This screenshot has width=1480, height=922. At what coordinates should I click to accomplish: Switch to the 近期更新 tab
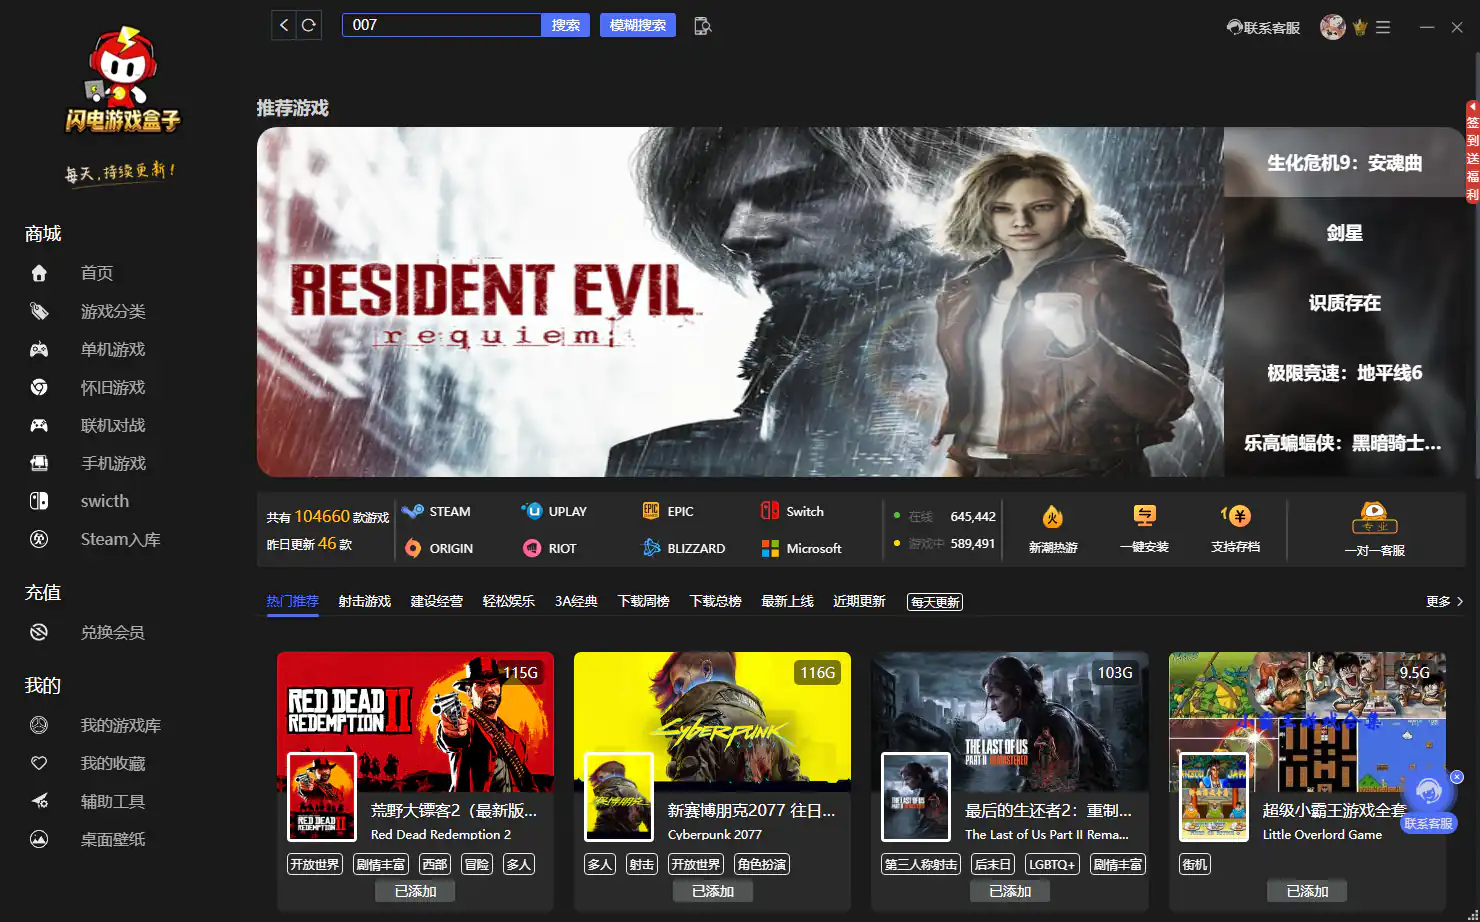pyautogui.click(x=859, y=601)
